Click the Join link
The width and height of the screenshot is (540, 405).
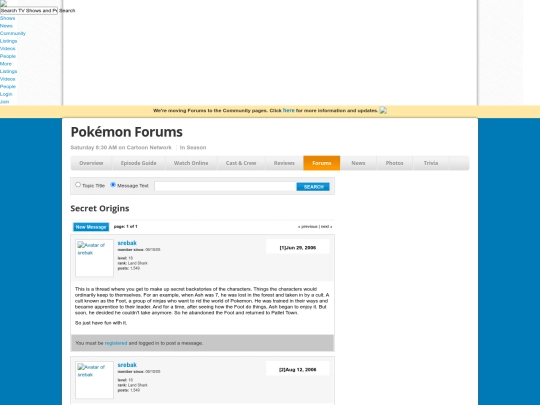(4, 102)
